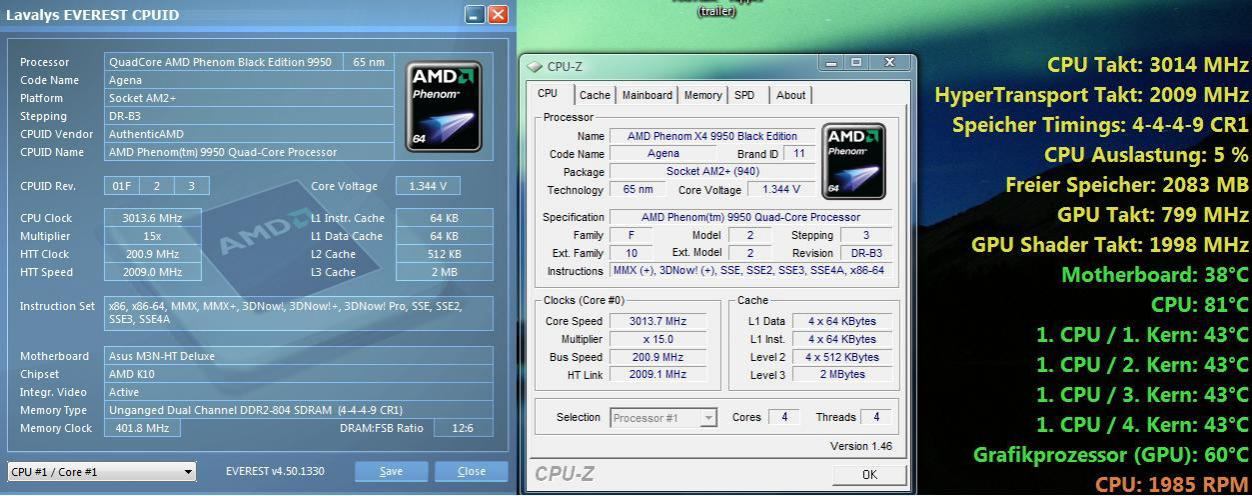Click the CPU-Z Cores count value
1252x496 pixels.
pyautogui.click(x=784, y=417)
